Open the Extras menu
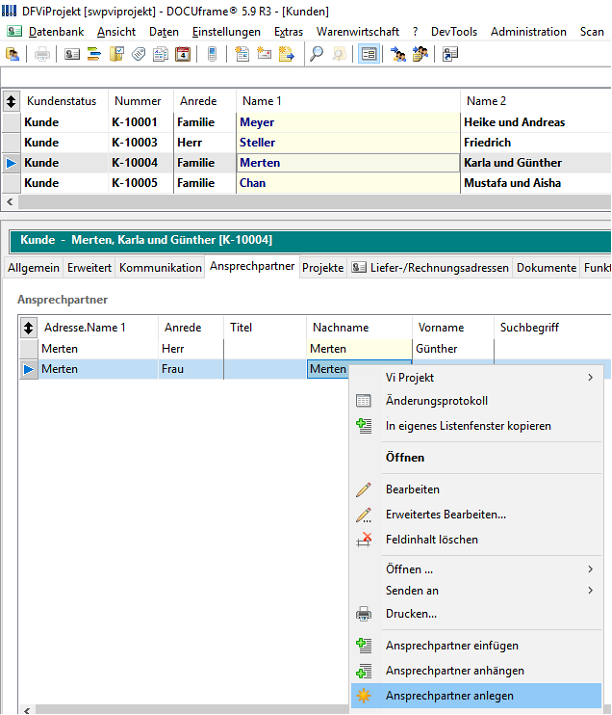The width and height of the screenshot is (612, 715). [x=288, y=32]
